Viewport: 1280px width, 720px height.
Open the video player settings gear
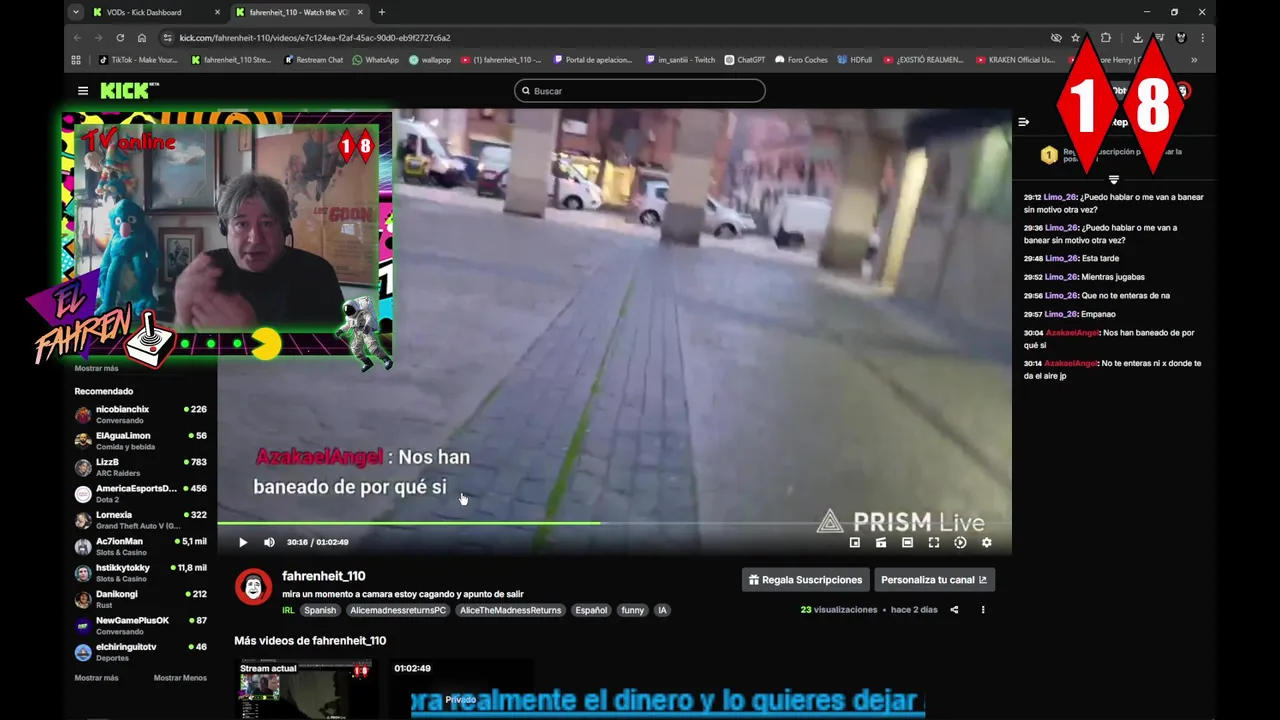tap(987, 542)
